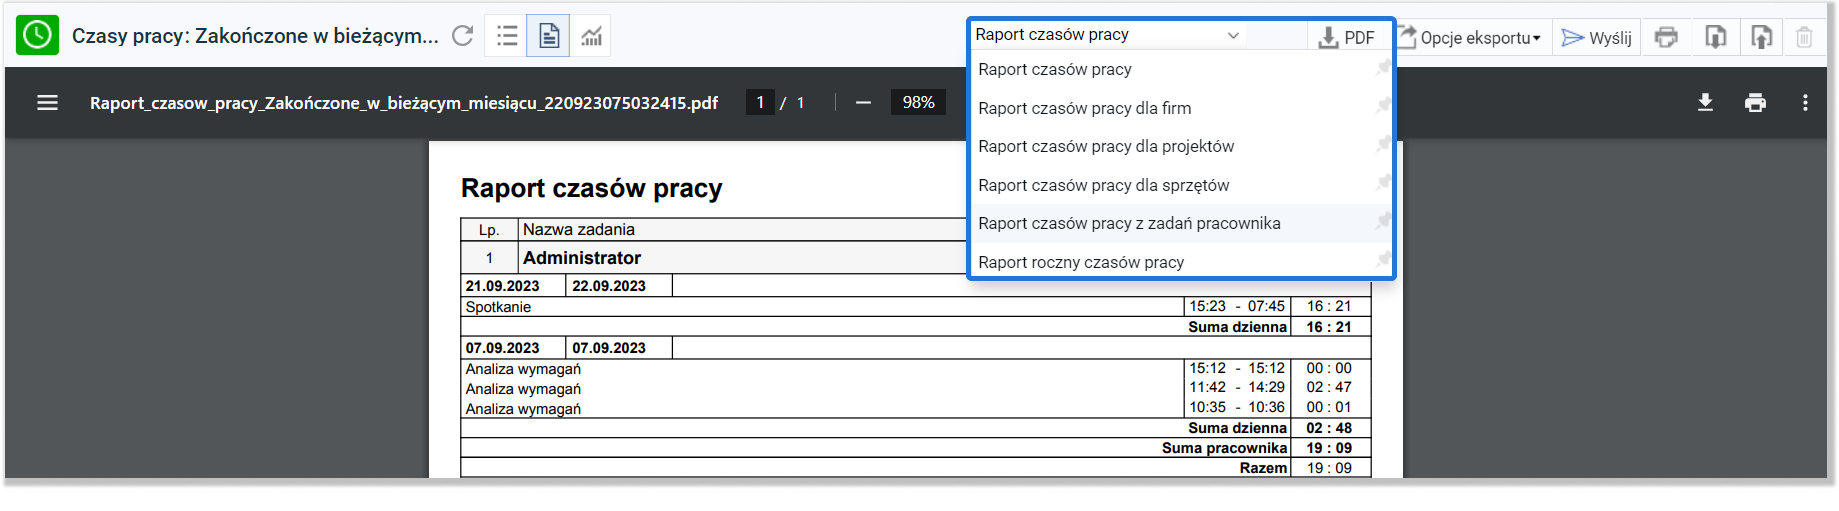Click the 'Spotkanie' task row
The height and width of the screenshot is (511, 1839).
coord(498,307)
